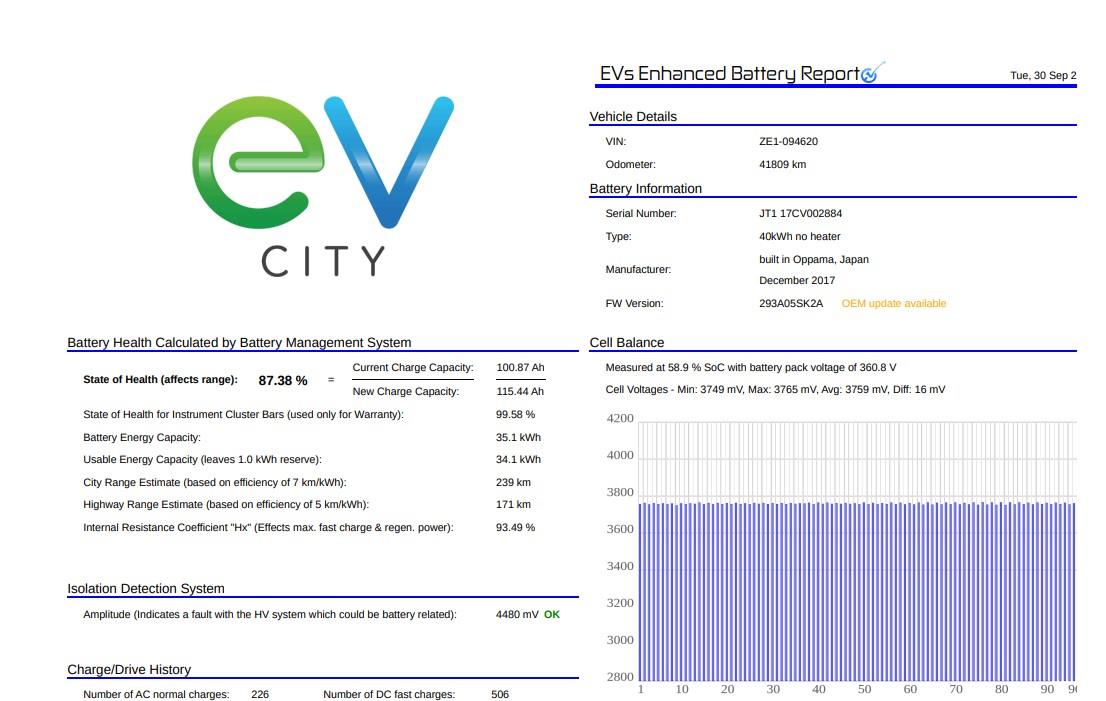Screen dimensions: 1106x701
Task: Select the odometer reading 41809 km
Action: (x=782, y=165)
